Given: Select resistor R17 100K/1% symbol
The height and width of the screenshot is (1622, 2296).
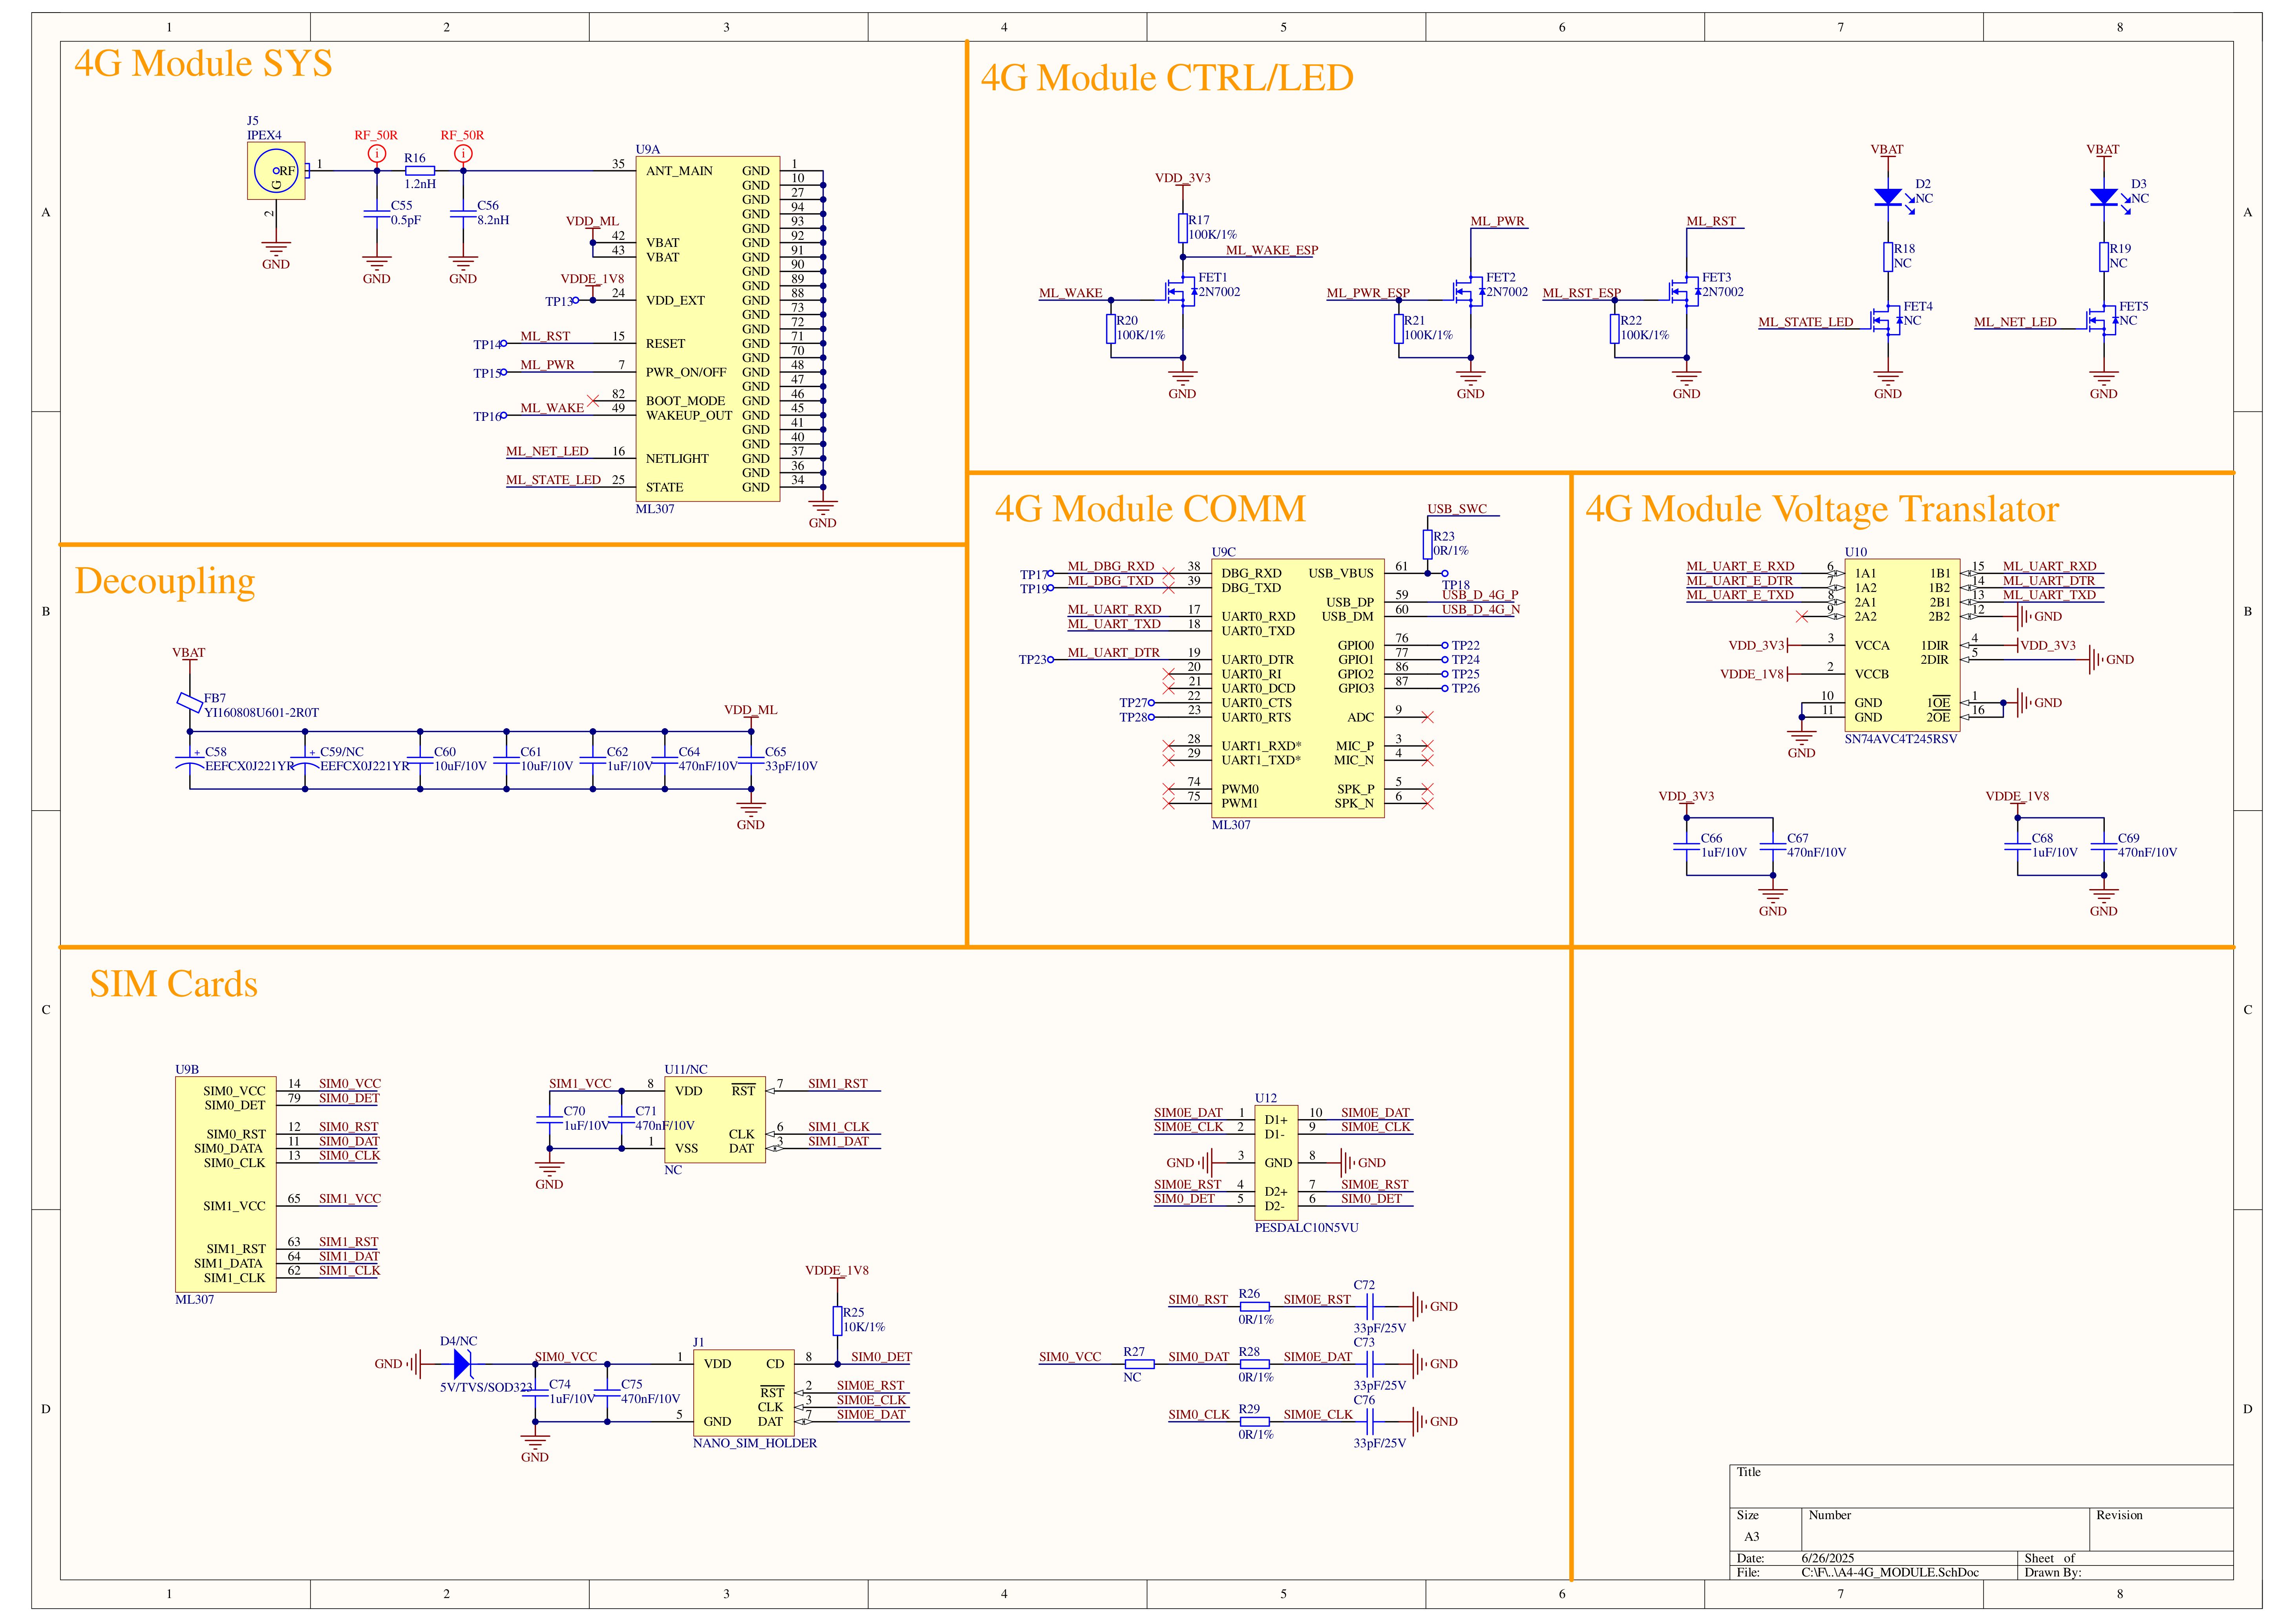Looking at the screenshot, I should (1182, 228).
